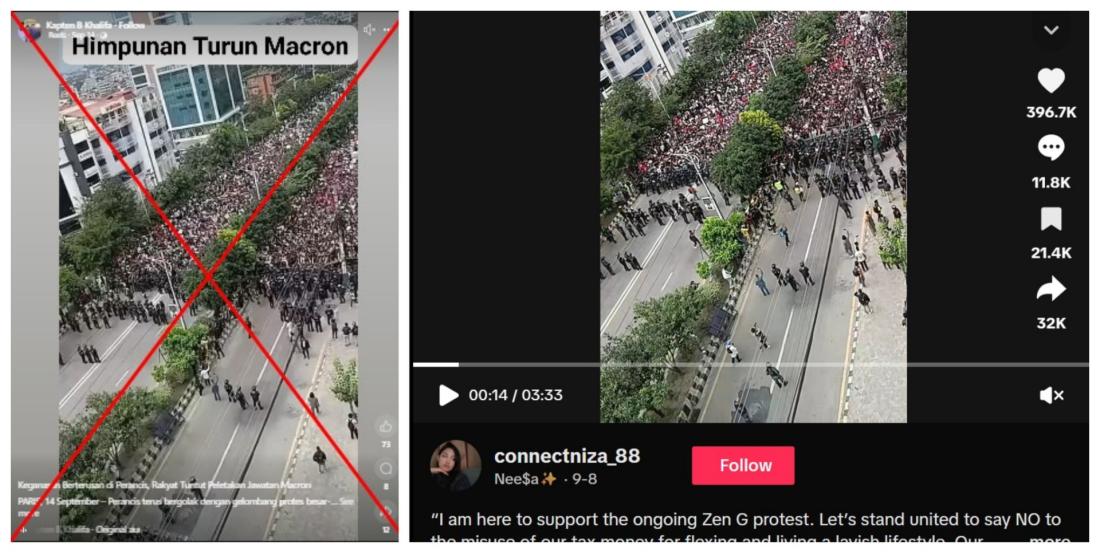Viewport: 1100px width, 553px height.
Task: Open the connectniza_88 username link
Action: 567,456
